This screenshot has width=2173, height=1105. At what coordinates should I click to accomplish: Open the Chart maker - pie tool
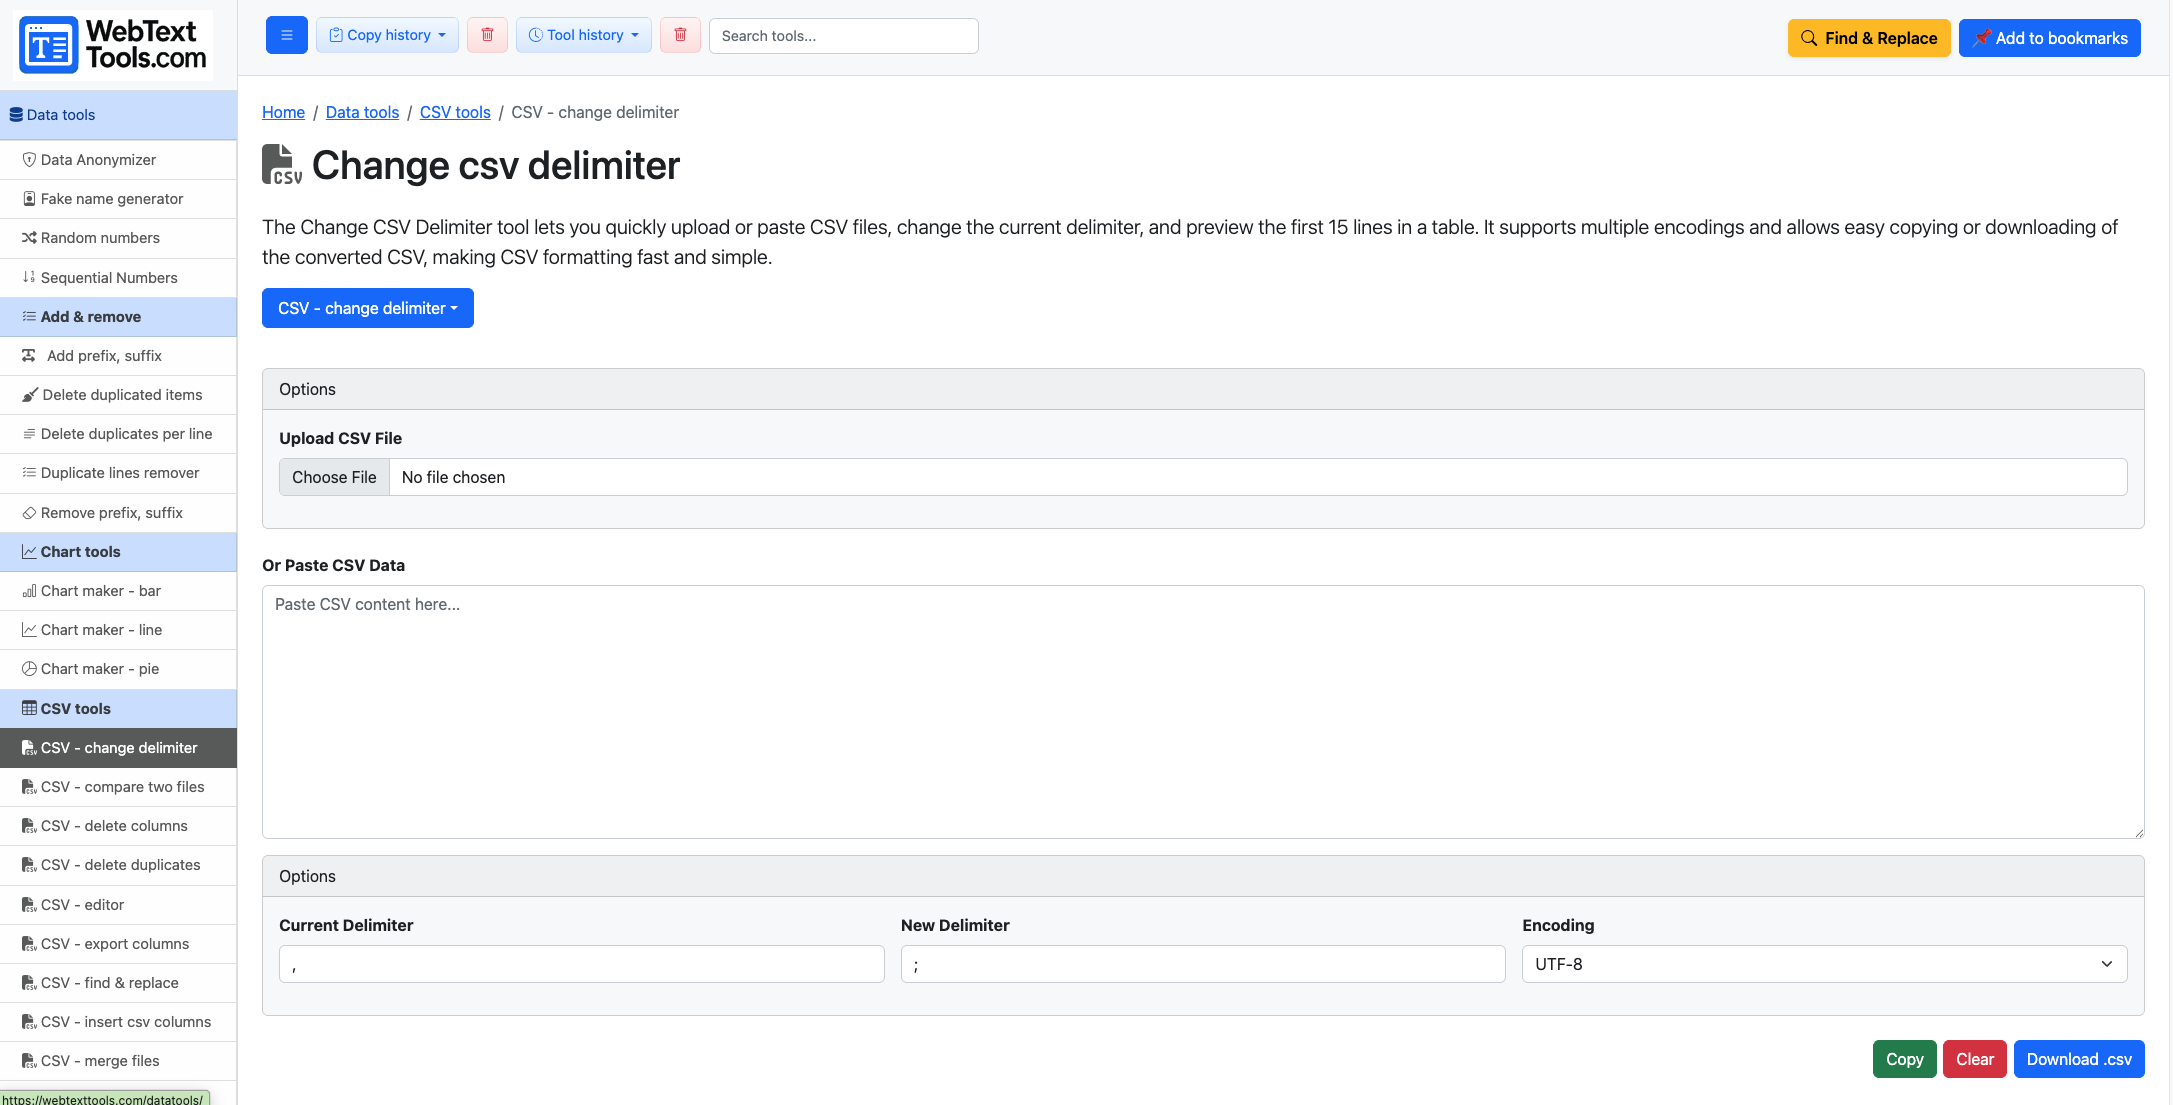[x=118, y=669]
